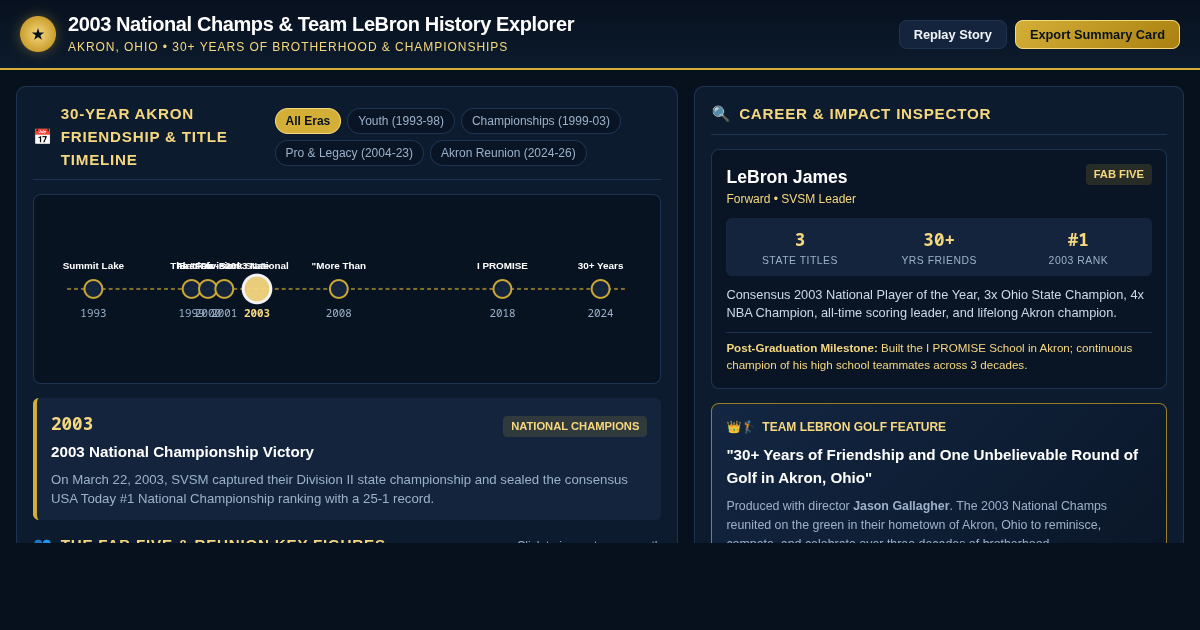Viewport: 1200px width, 630px height.
Task: Export the summary card
Action: point(1097,34)
